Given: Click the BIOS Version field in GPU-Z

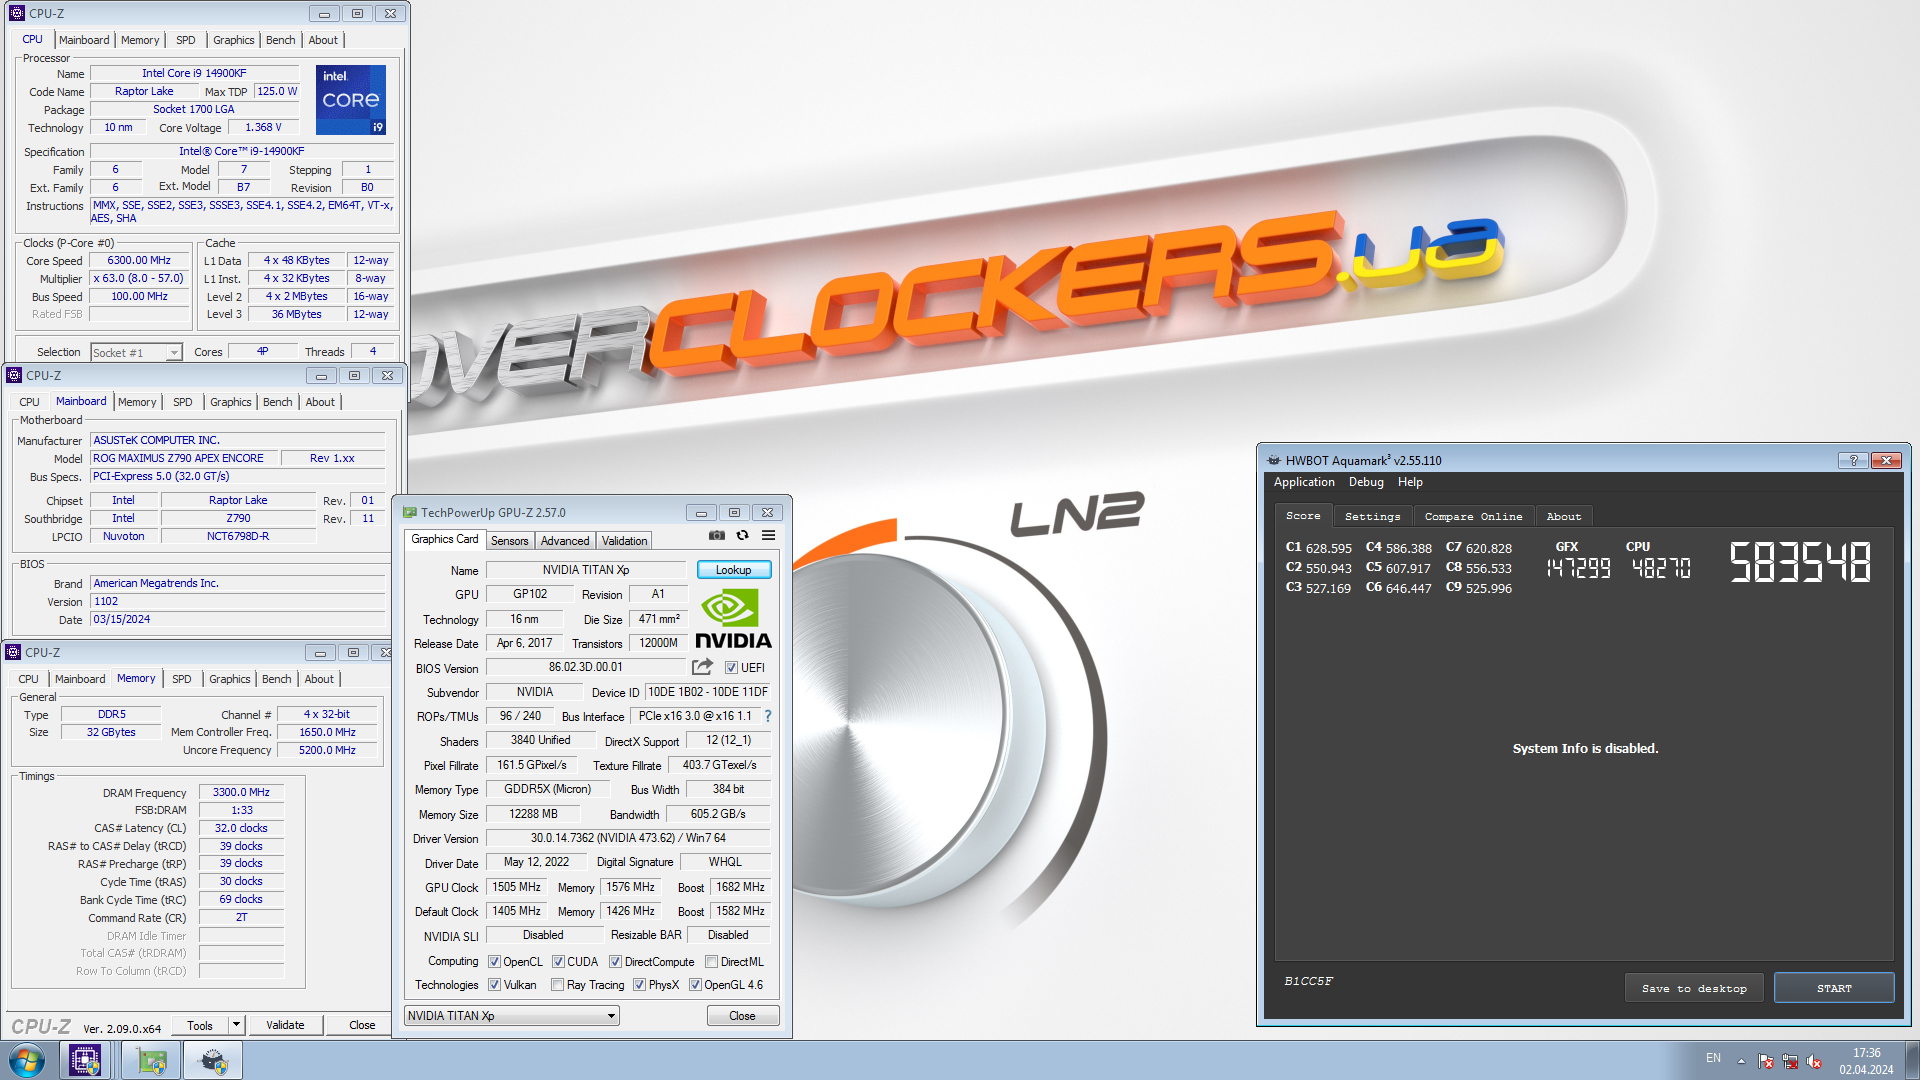Looking at the screenshot, I should [x=586, y=667].
